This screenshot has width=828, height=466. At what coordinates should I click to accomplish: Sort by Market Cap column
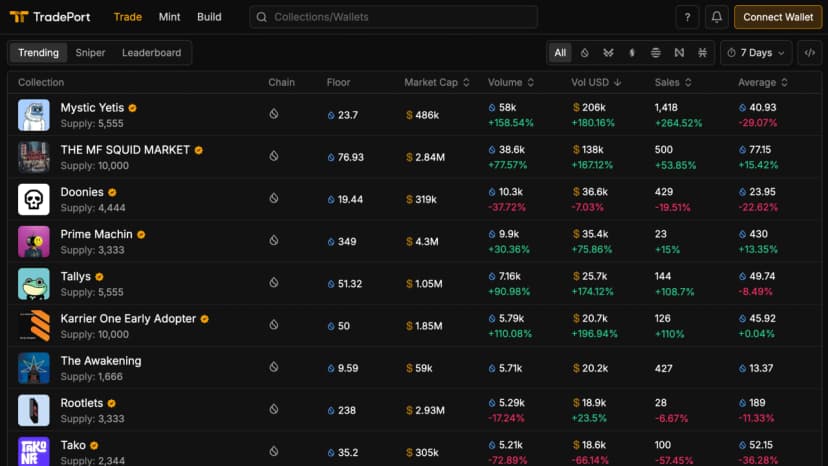(x=437, y=82)
